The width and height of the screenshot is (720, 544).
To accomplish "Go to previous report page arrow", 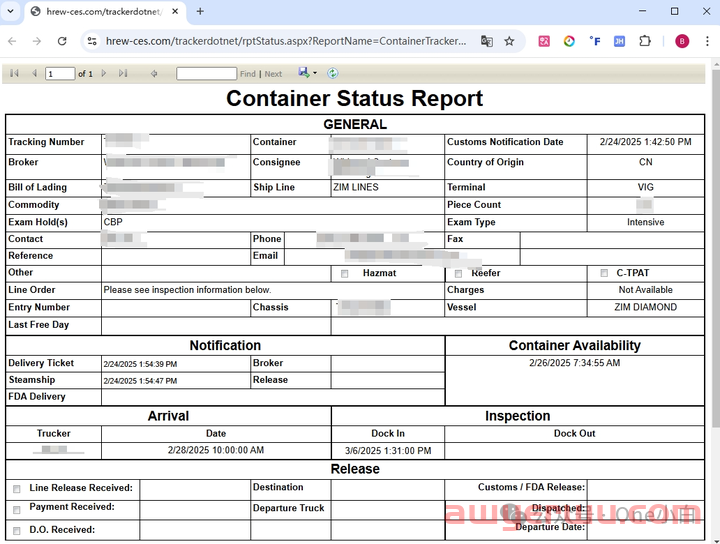I will click(34, 73).
